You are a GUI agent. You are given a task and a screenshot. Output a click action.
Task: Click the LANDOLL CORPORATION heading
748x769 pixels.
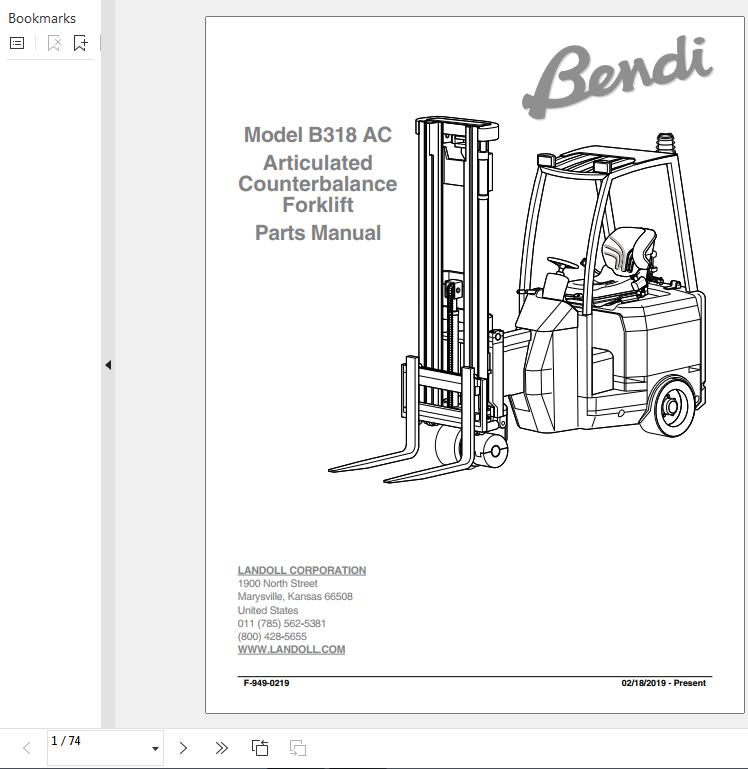302,570
